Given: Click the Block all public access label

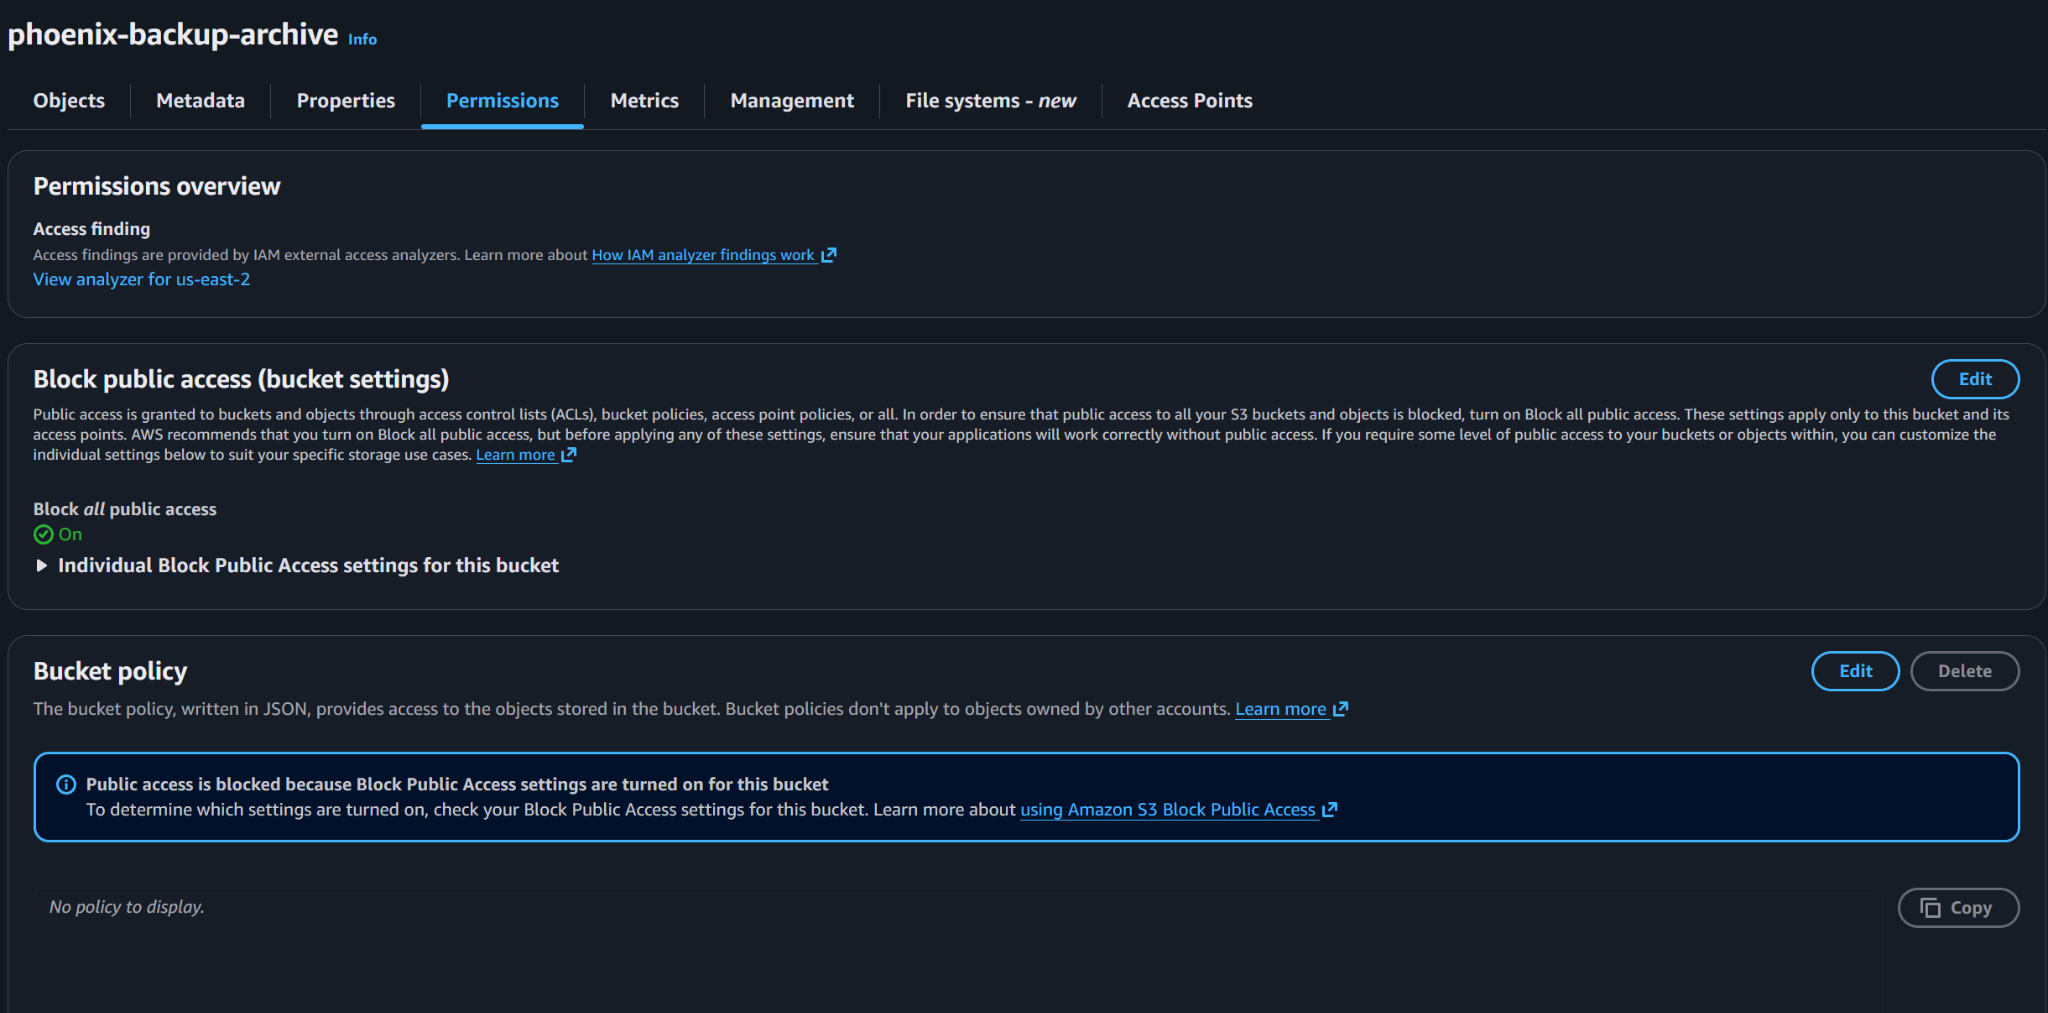Looking at the screenshot, I should (x=125, y=509).
